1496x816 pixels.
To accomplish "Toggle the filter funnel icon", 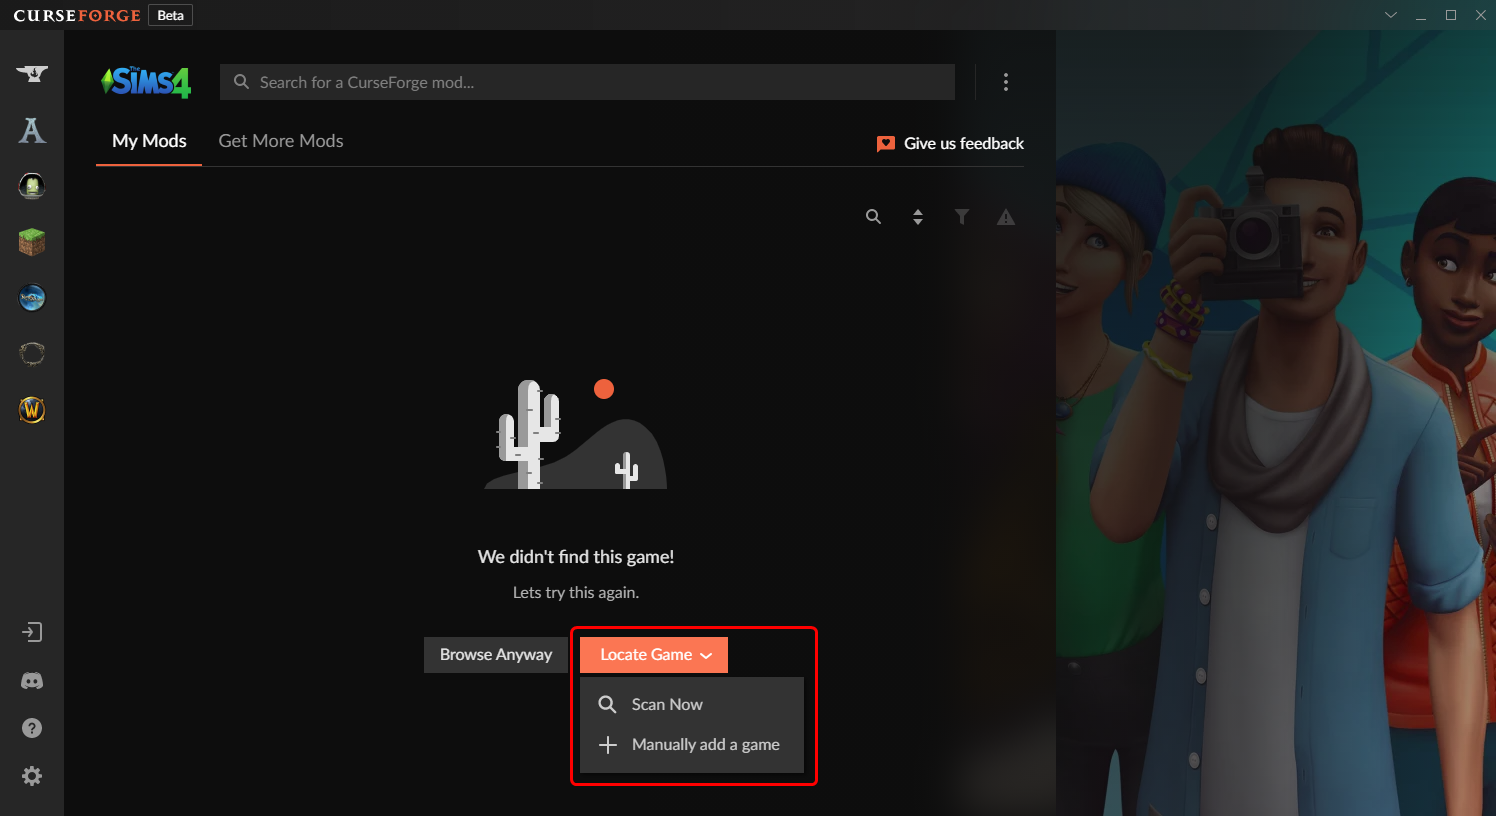I will 961,216.
